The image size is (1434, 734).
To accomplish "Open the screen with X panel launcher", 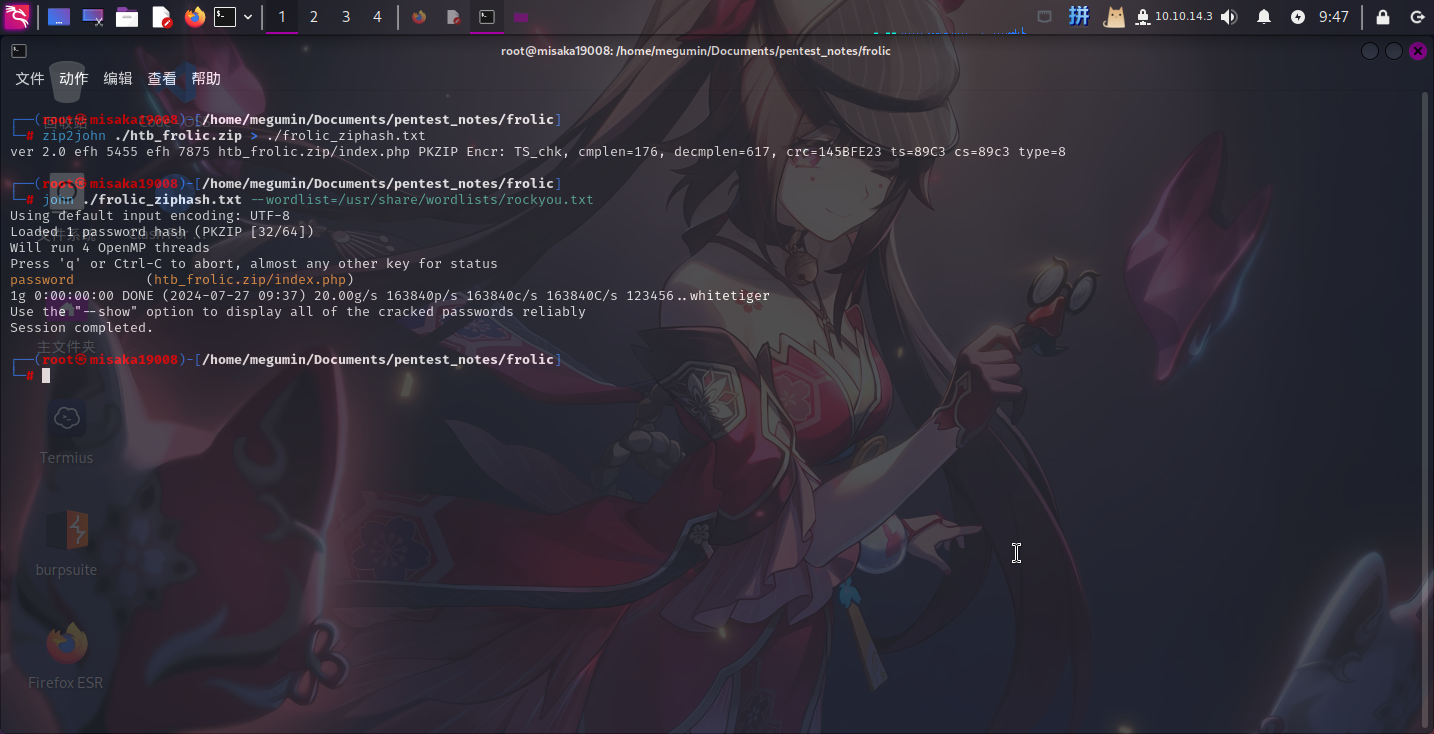I will [93, 17].
